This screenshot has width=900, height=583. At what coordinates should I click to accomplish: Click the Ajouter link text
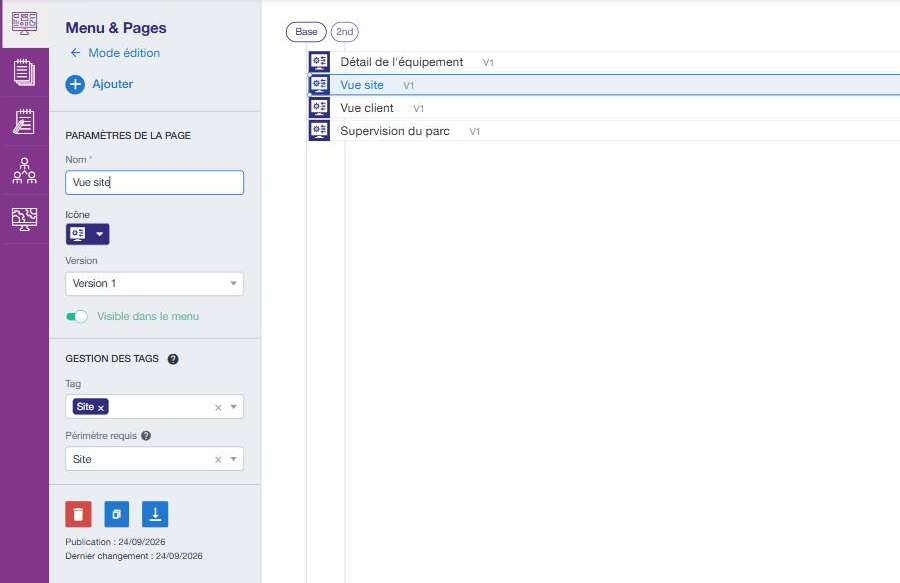coord(112,84)
